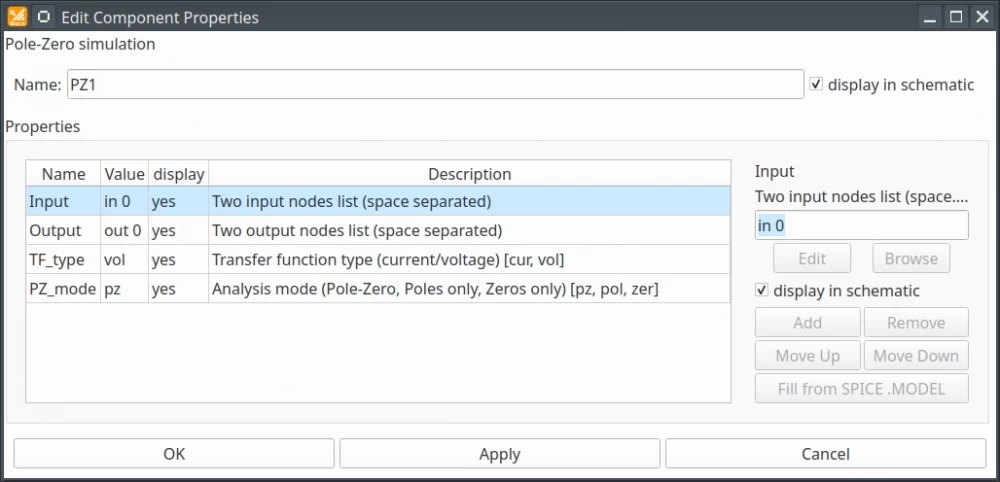Click the 'vol' value cell
Image resolution: width=1000 pixels, height=482 pixels.
pos(124,259)
